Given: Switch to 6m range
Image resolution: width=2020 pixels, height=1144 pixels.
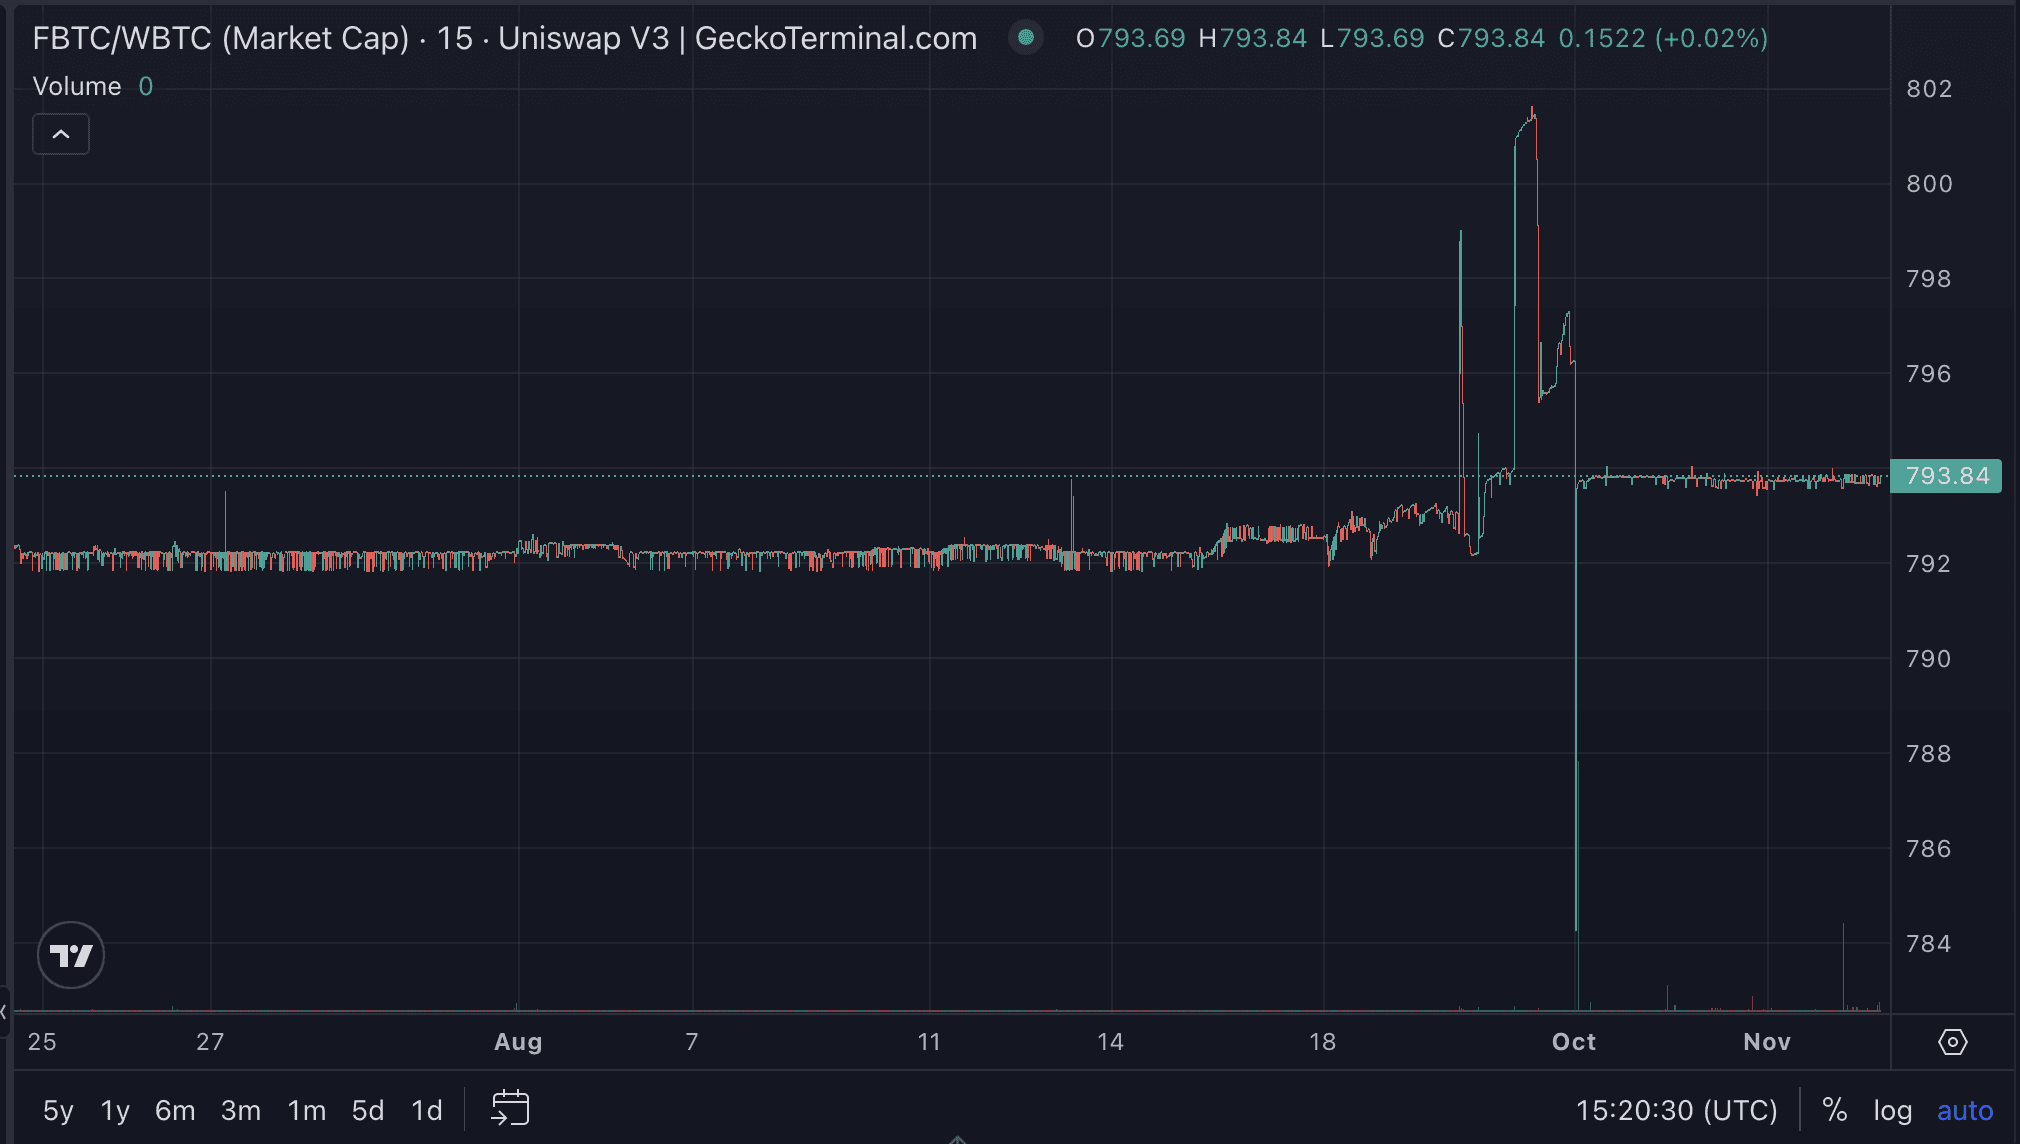Looking at the screenshot, I should point(175,1110).
